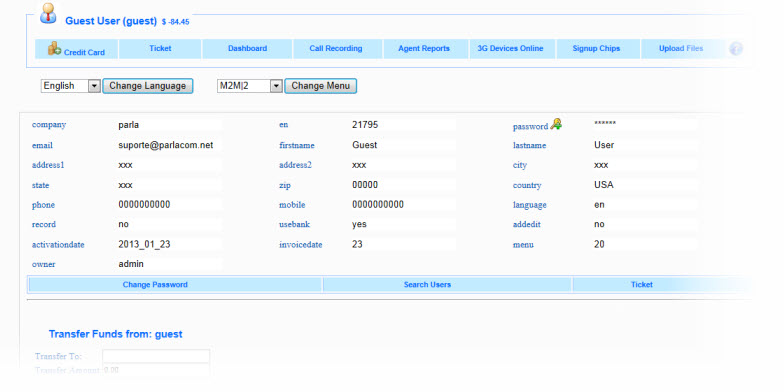784x392 pixels.
Task: Click usebank value yes
Action: (359, 224)
